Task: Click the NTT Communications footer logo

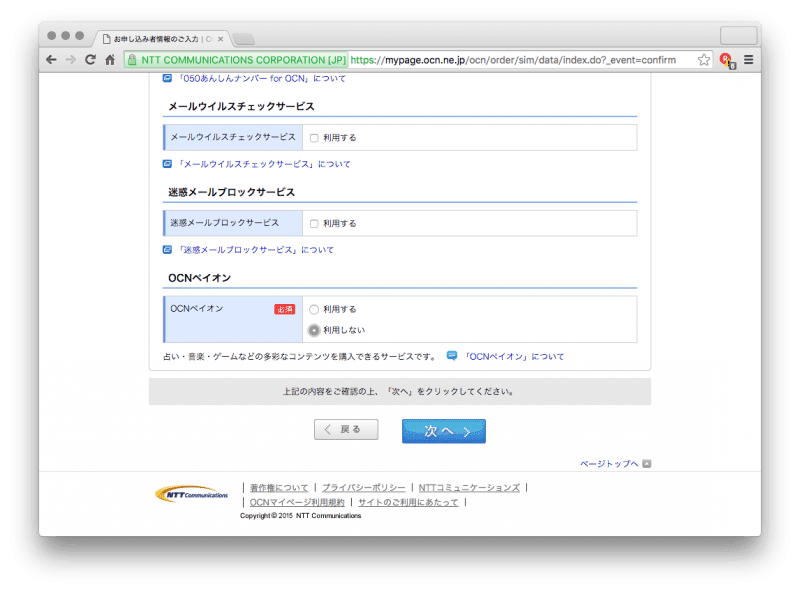Action: pyautogui.click(x=191, y=494)
